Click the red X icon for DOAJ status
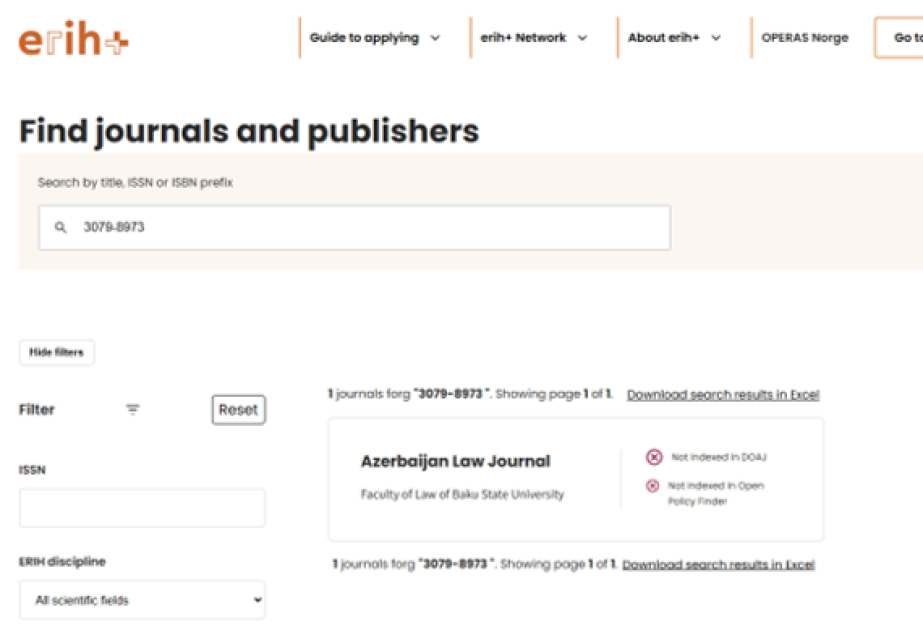 click(x=654, y=457)
